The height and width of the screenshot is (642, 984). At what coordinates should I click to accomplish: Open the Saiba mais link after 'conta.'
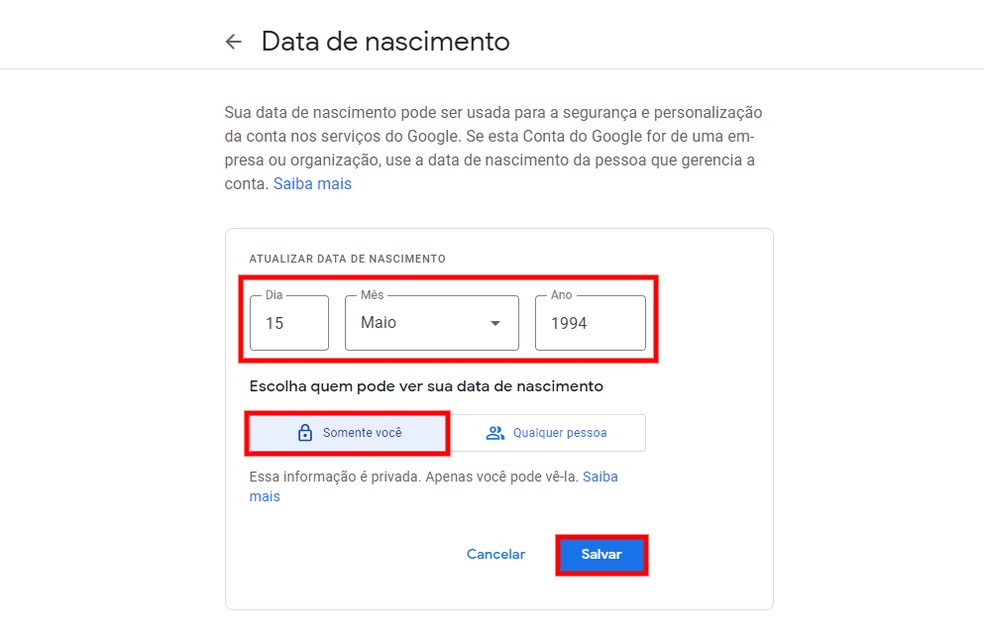312,184
